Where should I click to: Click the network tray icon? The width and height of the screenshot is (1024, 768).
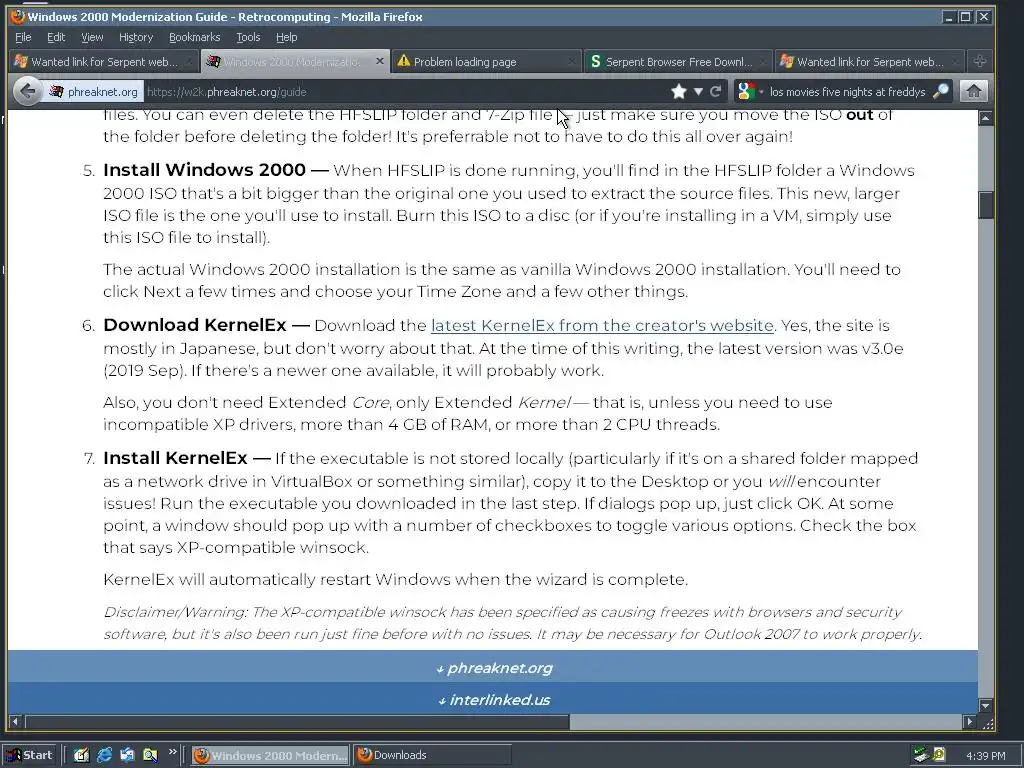pos(921,755)
